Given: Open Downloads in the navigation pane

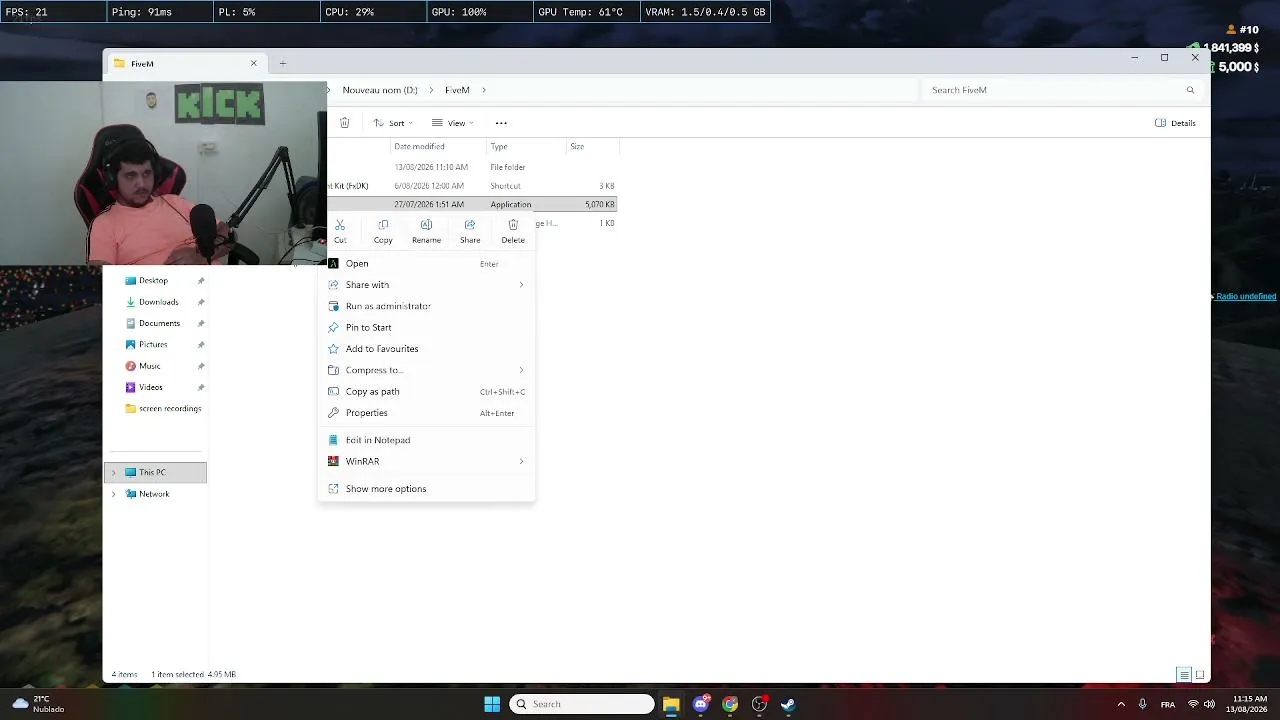Looking at the screenshot, I should coord(156,302).
